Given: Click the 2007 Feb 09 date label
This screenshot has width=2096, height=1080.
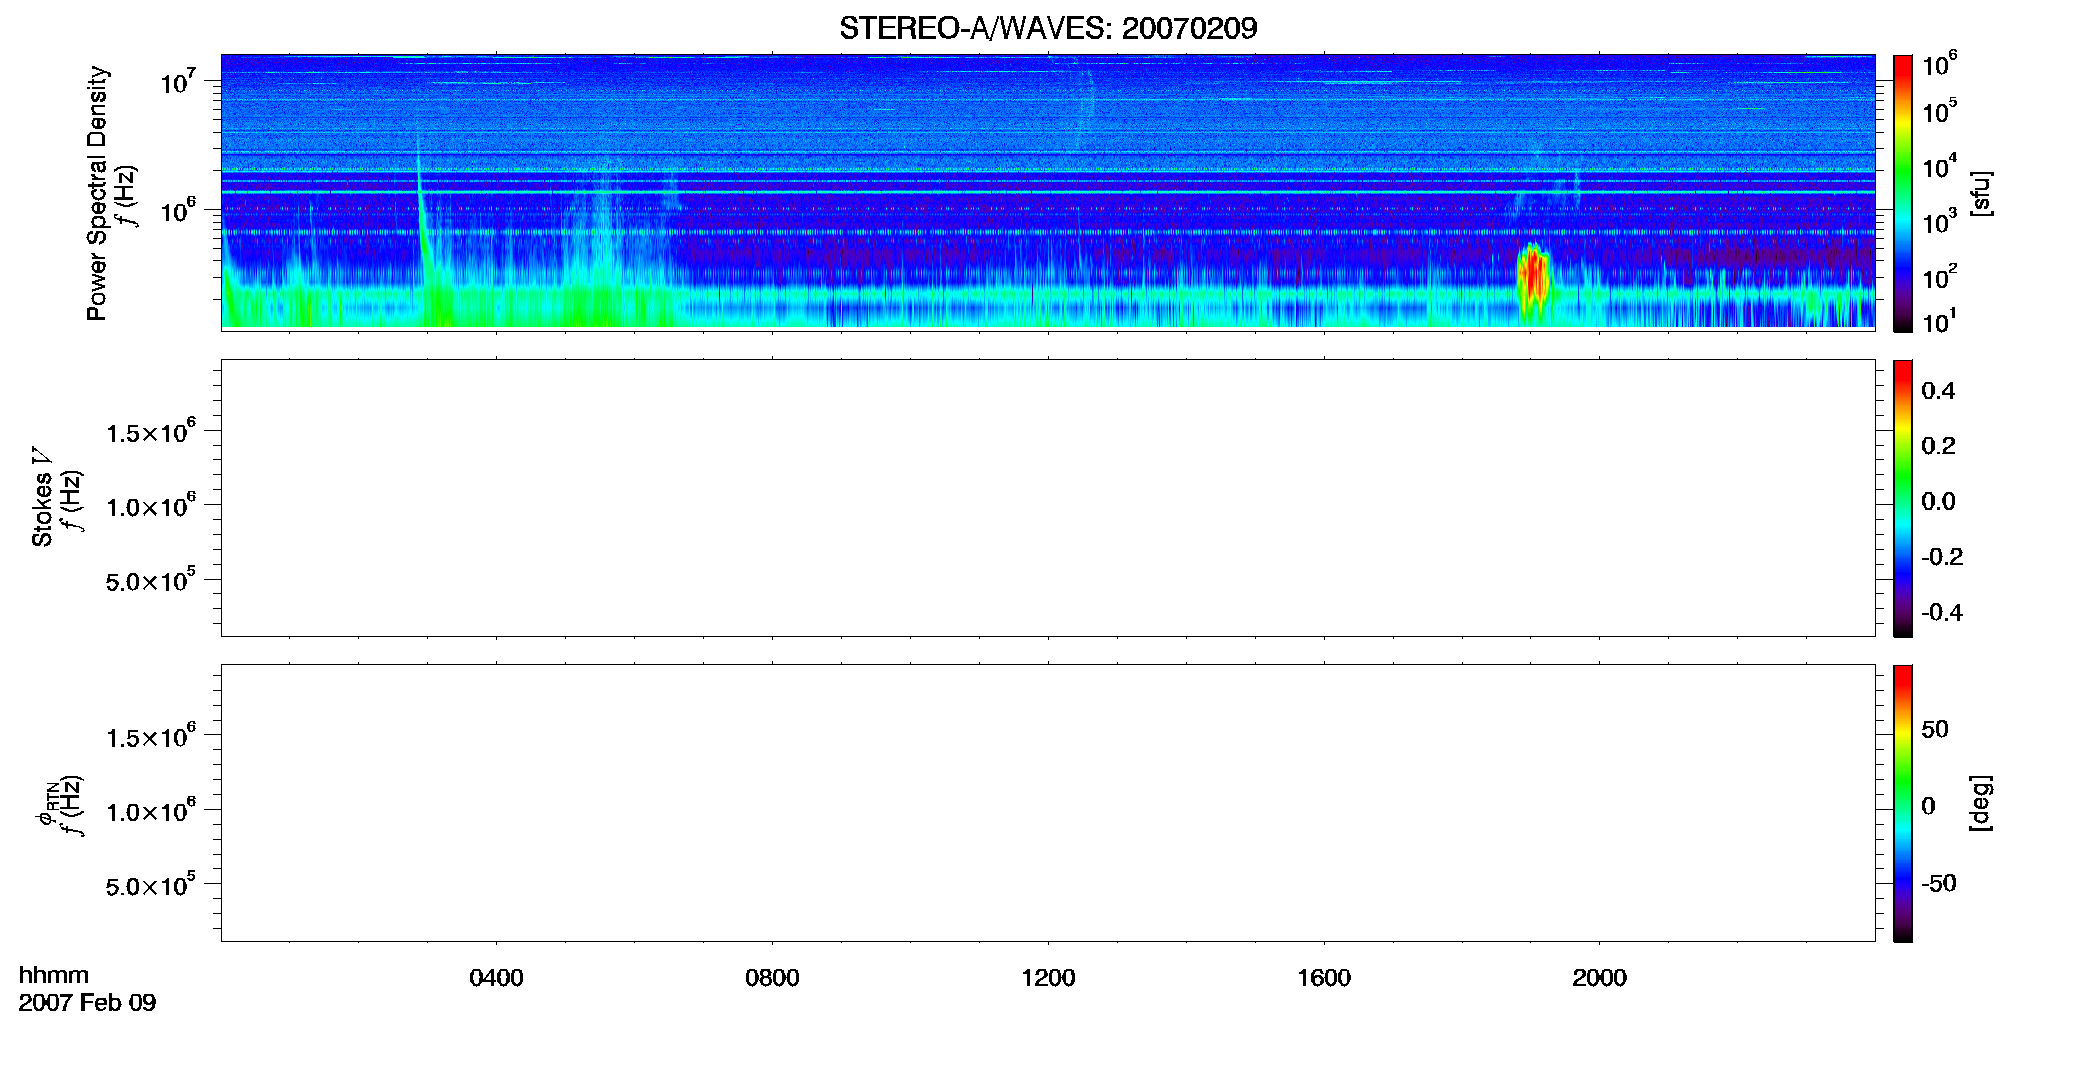Looking at the screenshot, I should pyautogui.click(x=87, y=1002).
